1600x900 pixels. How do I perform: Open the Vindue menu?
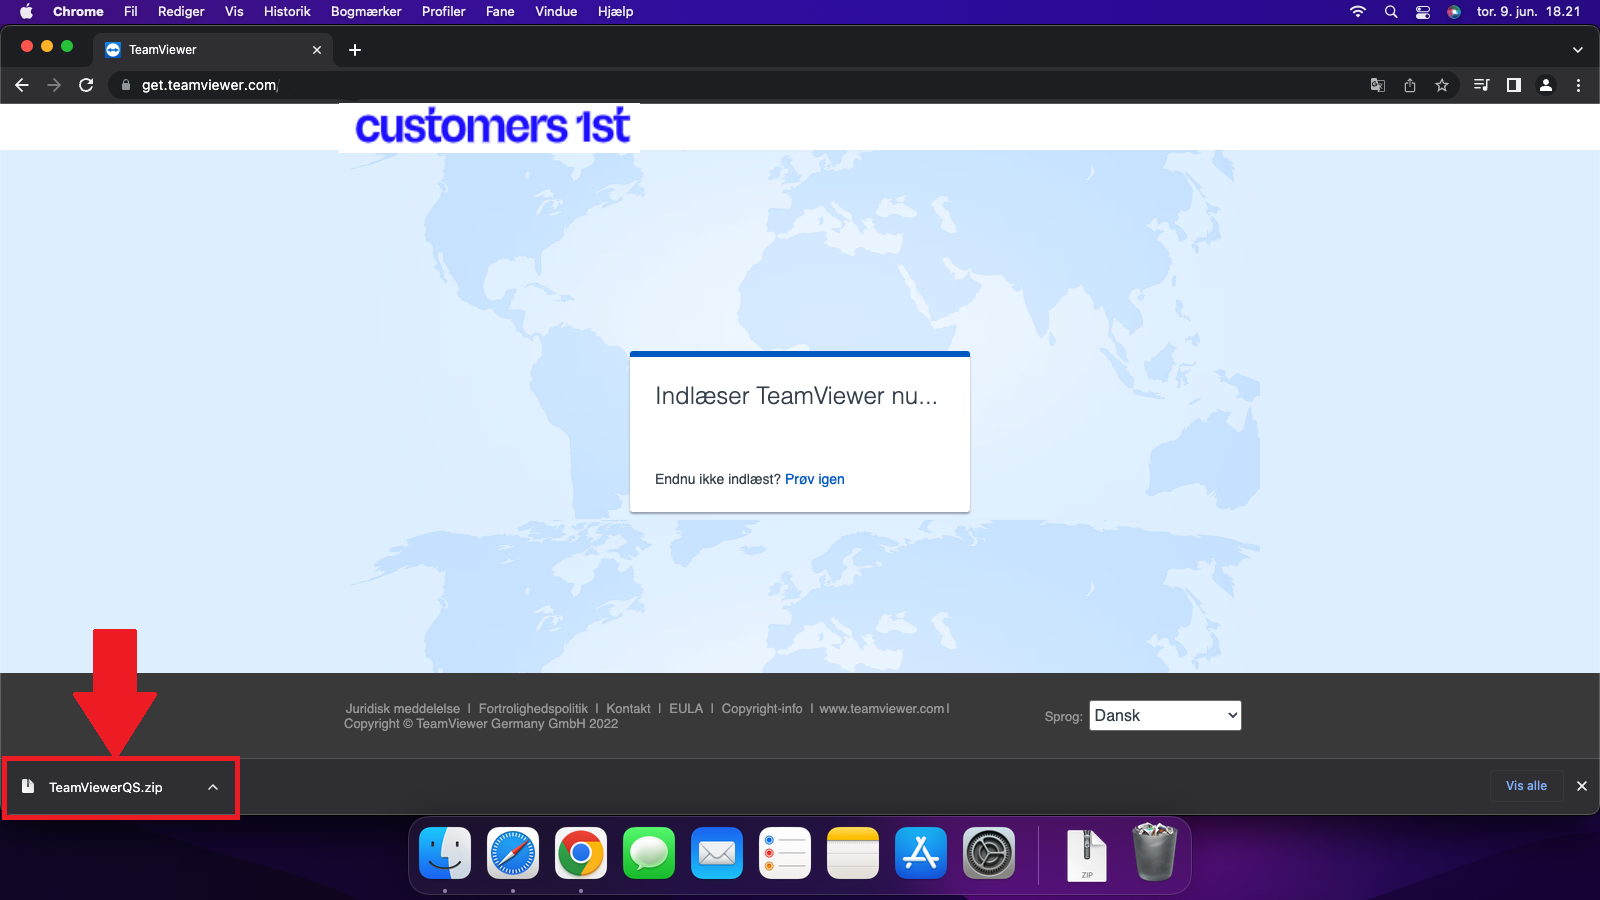pos(556,12)
